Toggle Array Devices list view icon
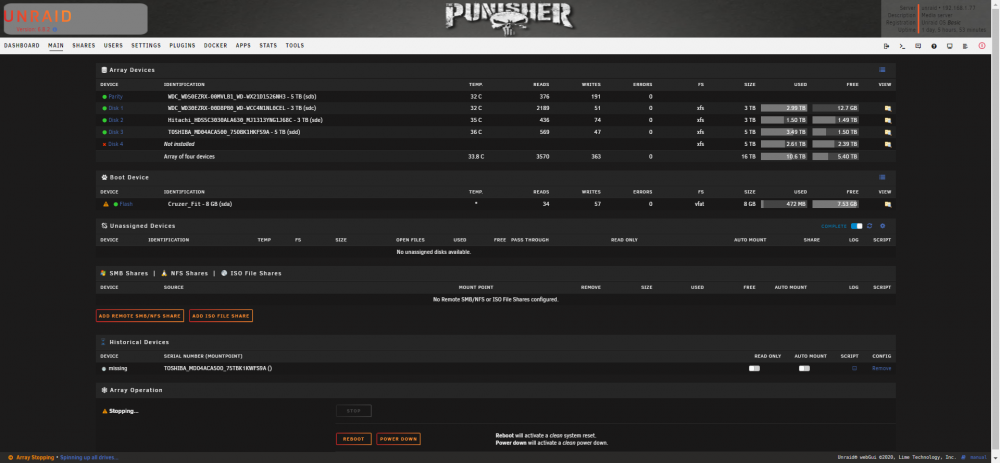This screenshot has height=463, width=1000. point(882,70)
